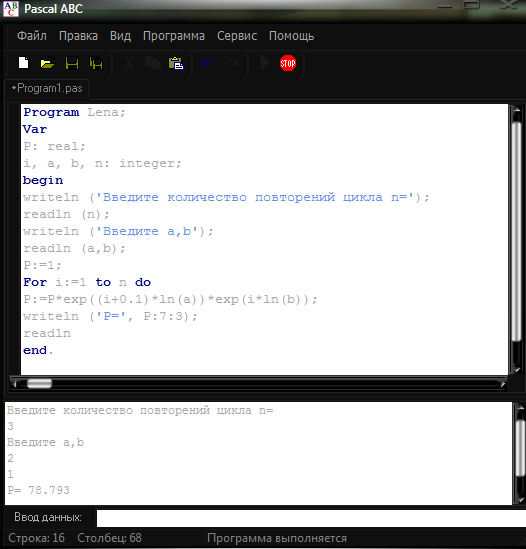Click the 'begin' keyword line

click(43, 180)
